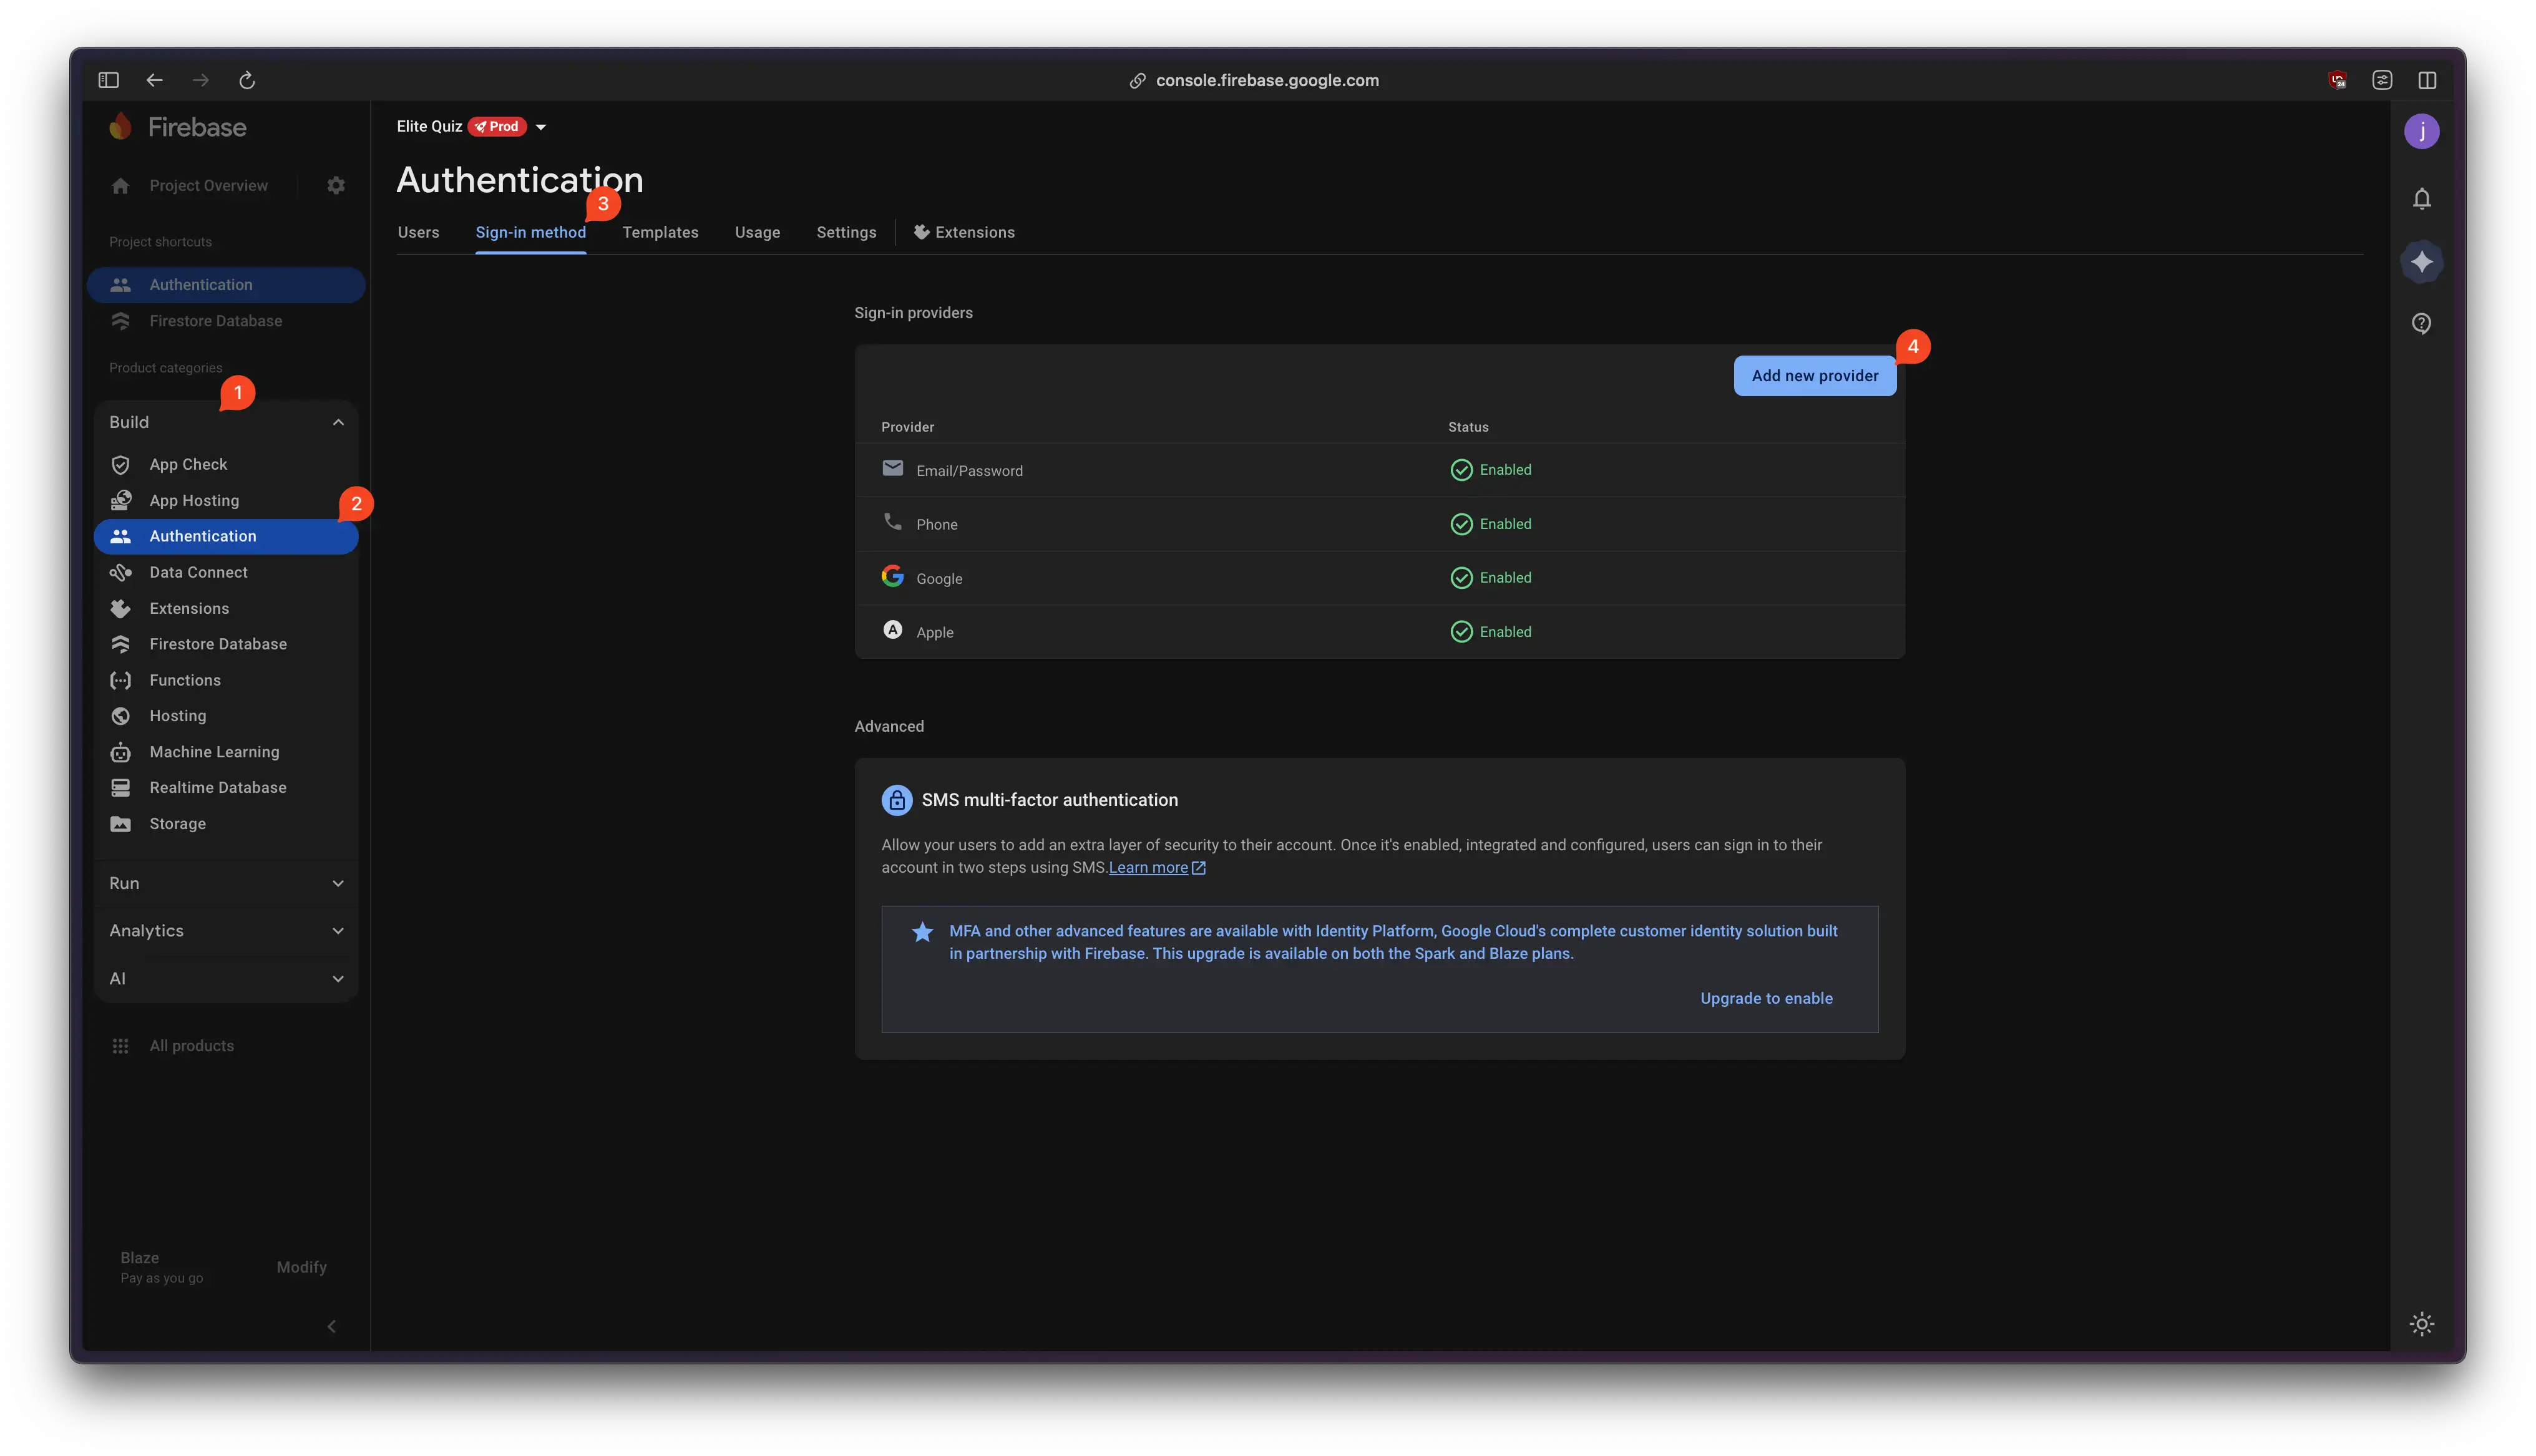Toggle the theme sun icon
Viewport: 2536px width, 1456px height.
click(2421, 1324)
